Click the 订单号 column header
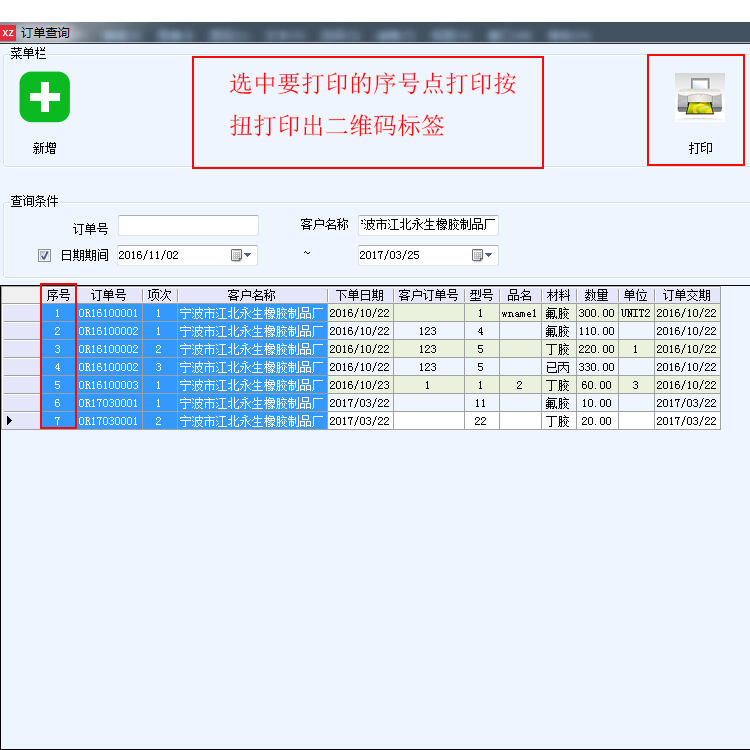The height and width of the screenshot is (750, 750). [109, 295]
